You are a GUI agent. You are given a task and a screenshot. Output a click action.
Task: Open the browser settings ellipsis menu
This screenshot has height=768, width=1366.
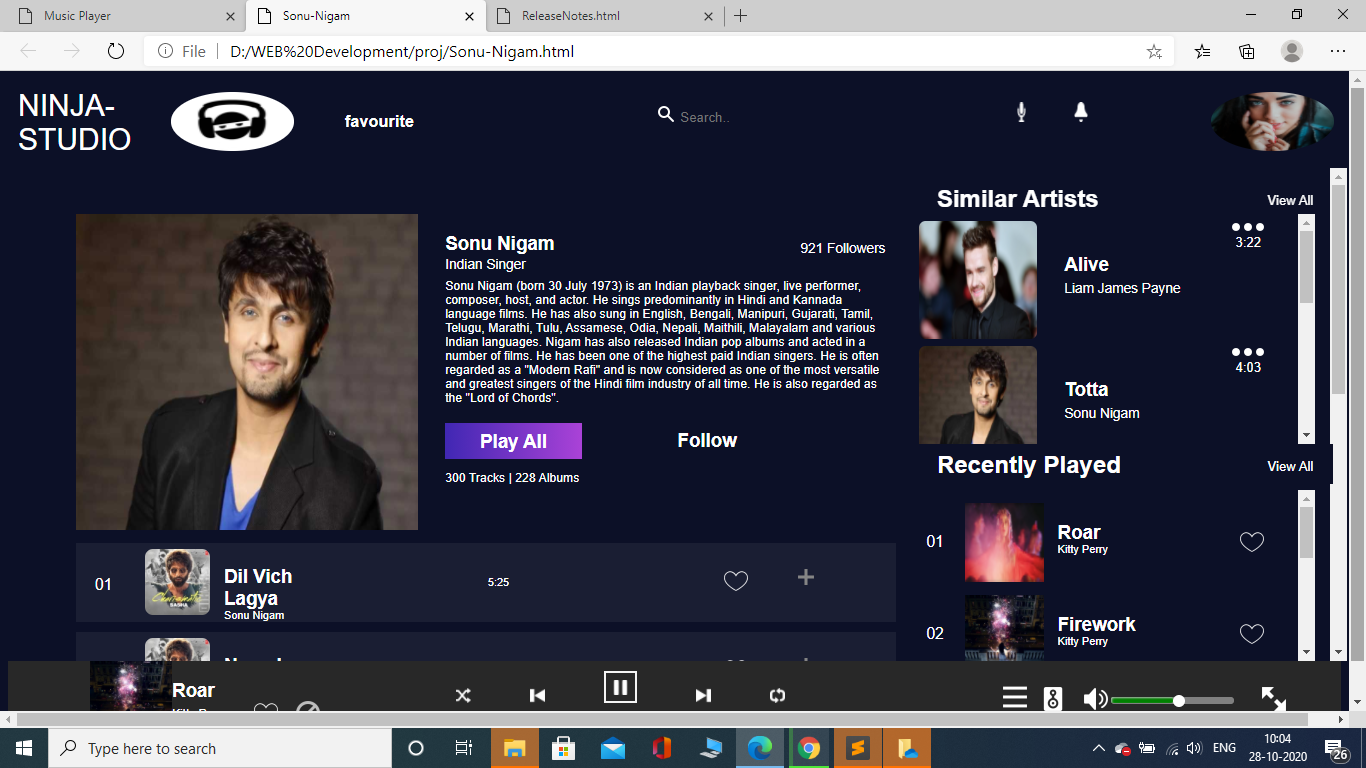[x=1337, y=51]
